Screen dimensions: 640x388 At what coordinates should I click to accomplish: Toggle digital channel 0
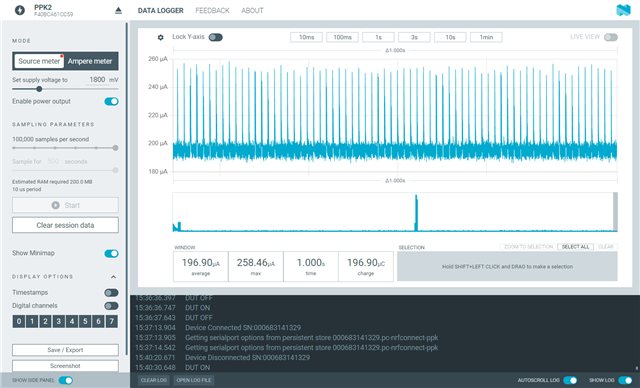(x=19, y=321)
